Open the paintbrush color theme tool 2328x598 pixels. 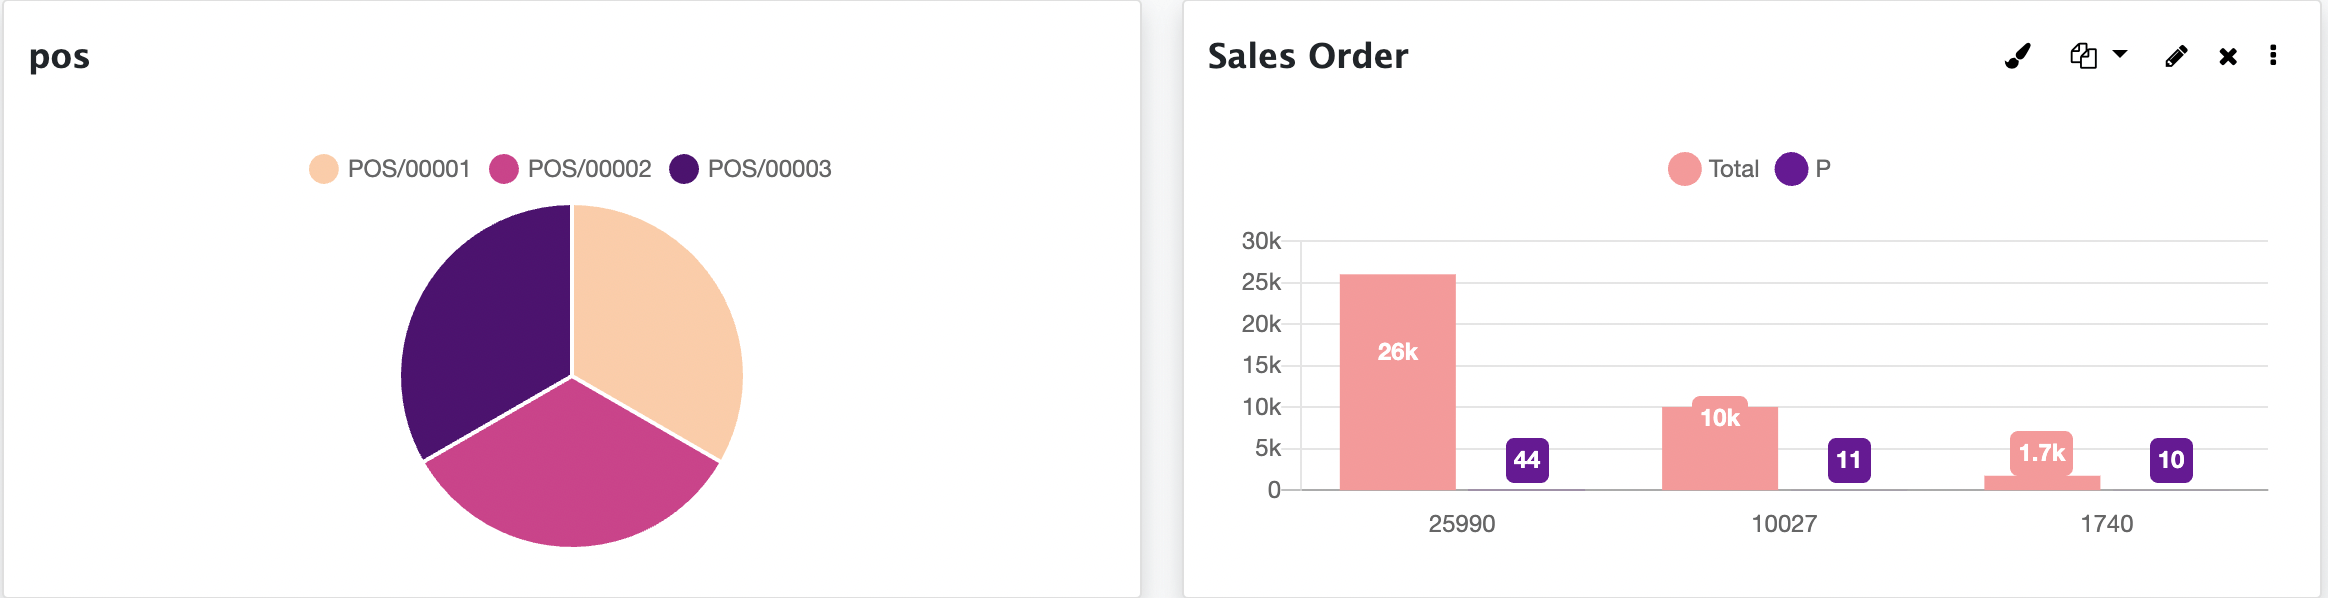pos(2018,56)
